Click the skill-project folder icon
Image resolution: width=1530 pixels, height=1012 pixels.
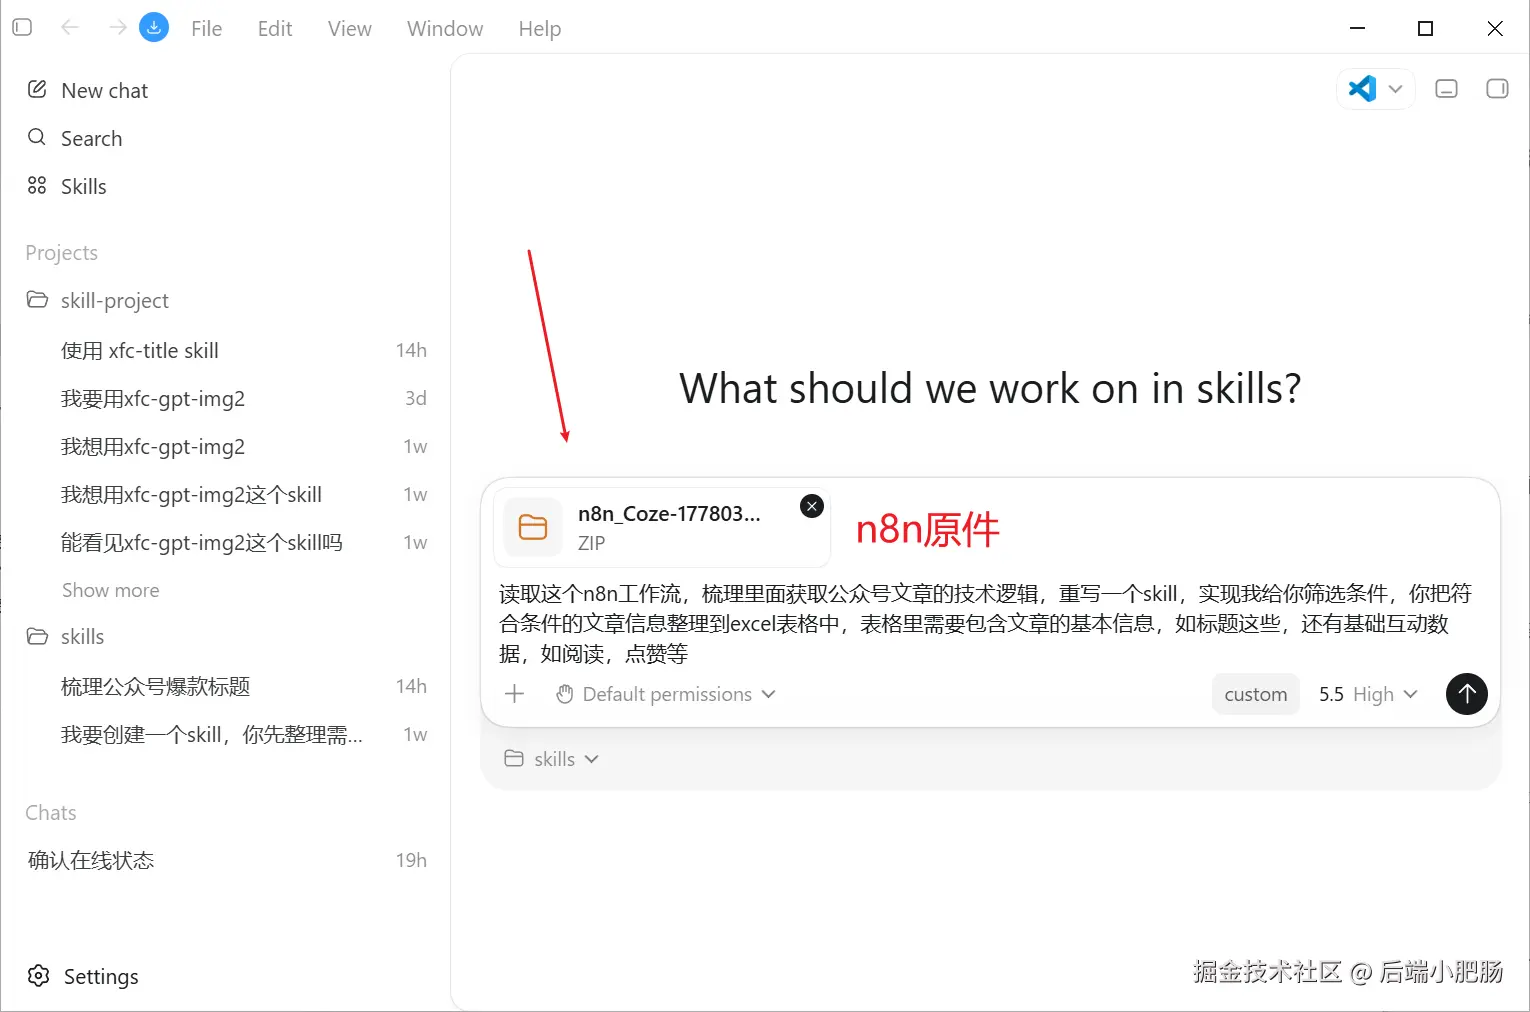37,299
